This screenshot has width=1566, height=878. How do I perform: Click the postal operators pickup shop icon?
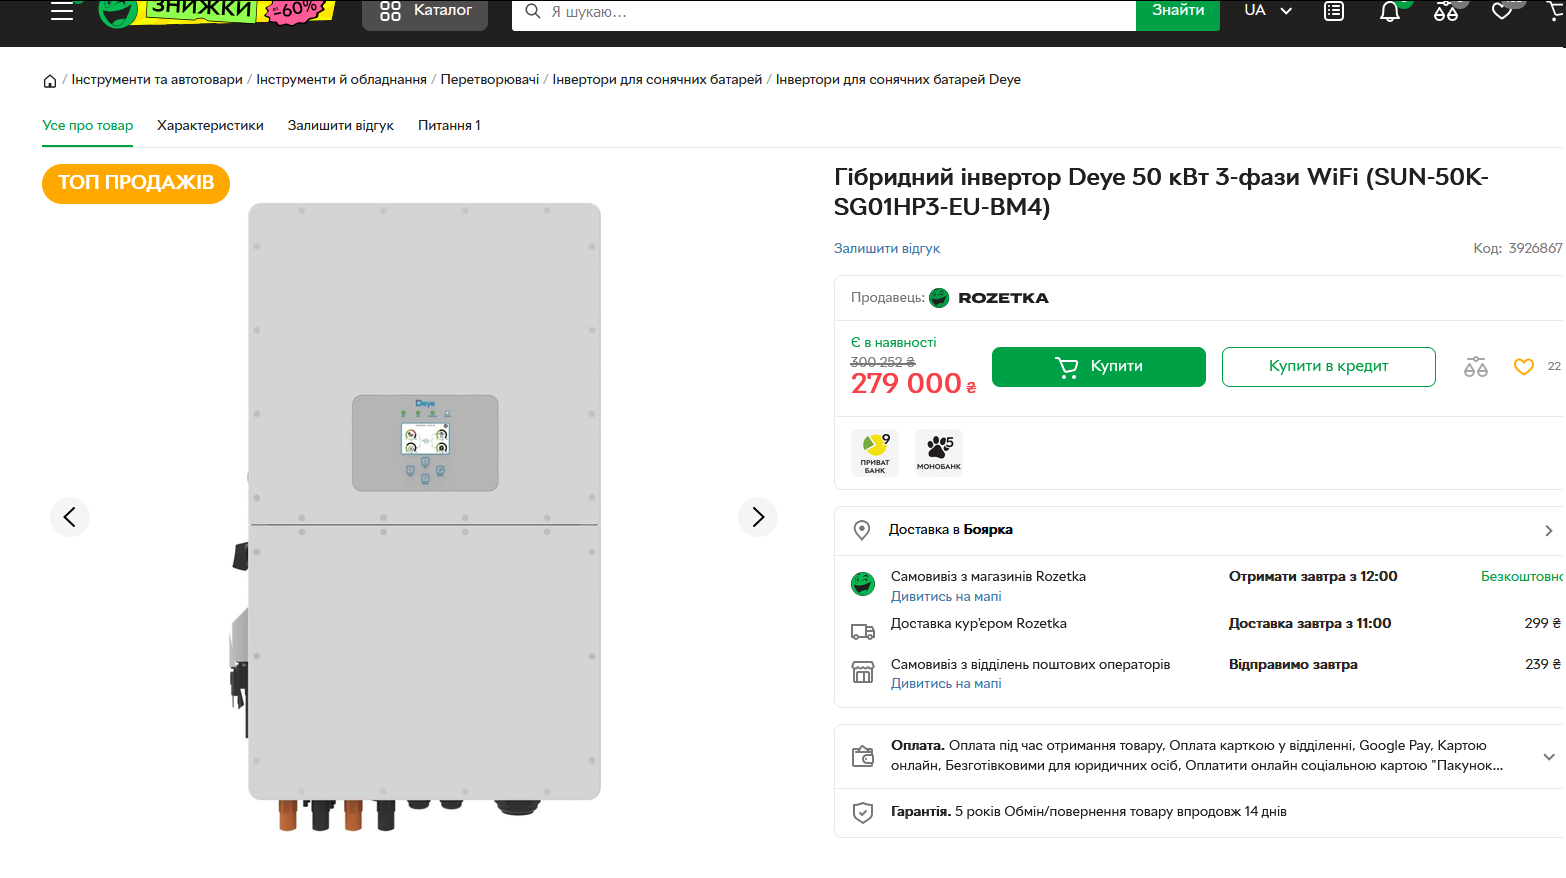[x=863, y=672]
